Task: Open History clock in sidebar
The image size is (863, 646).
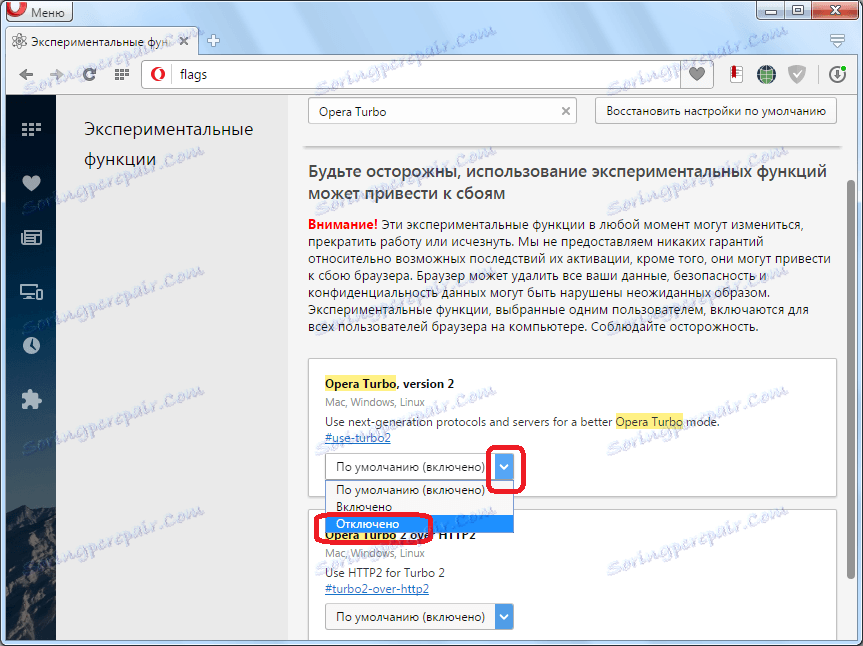Action: coord(31,346)
